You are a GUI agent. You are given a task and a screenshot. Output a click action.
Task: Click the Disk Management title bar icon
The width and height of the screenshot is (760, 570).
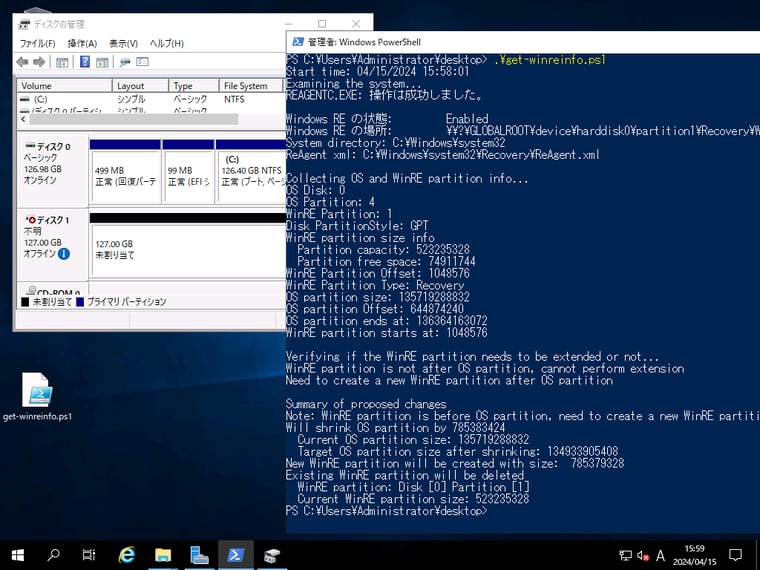(24, 24)
